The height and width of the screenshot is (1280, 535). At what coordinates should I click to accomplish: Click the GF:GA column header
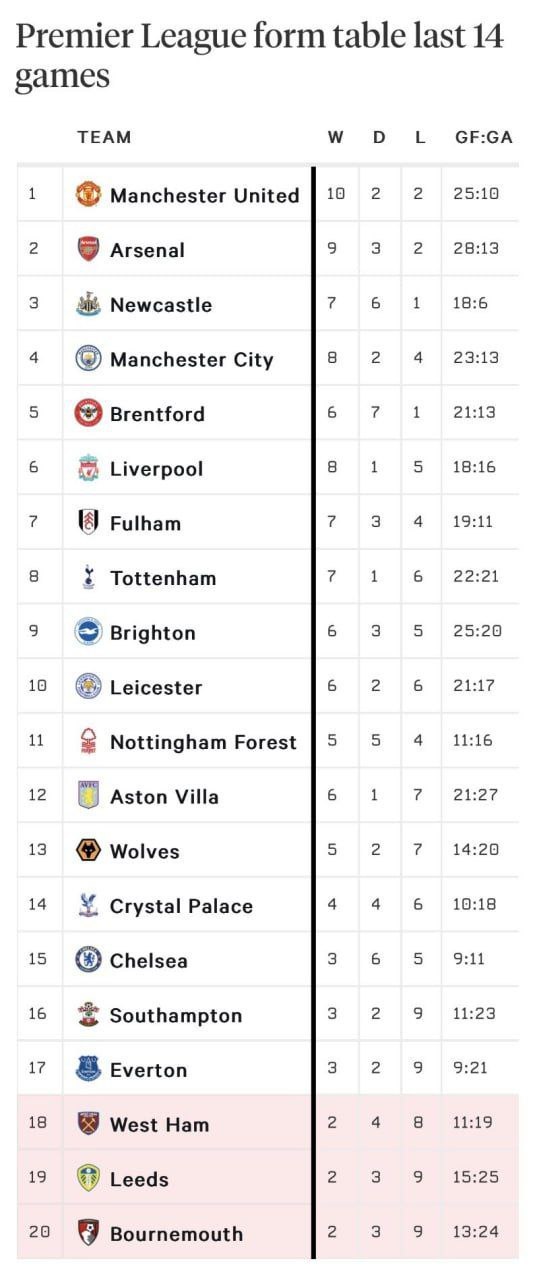pyautogui.click(x=484, y=137)
